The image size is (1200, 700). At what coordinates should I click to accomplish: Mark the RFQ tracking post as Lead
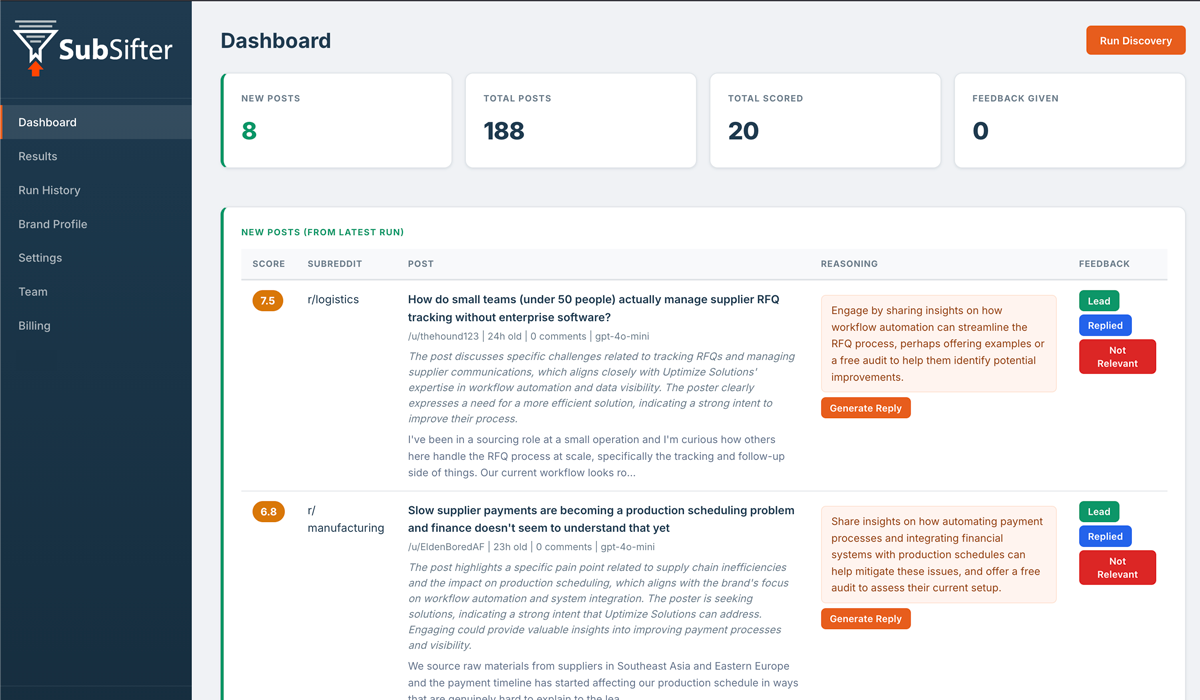click(1098, 300)
